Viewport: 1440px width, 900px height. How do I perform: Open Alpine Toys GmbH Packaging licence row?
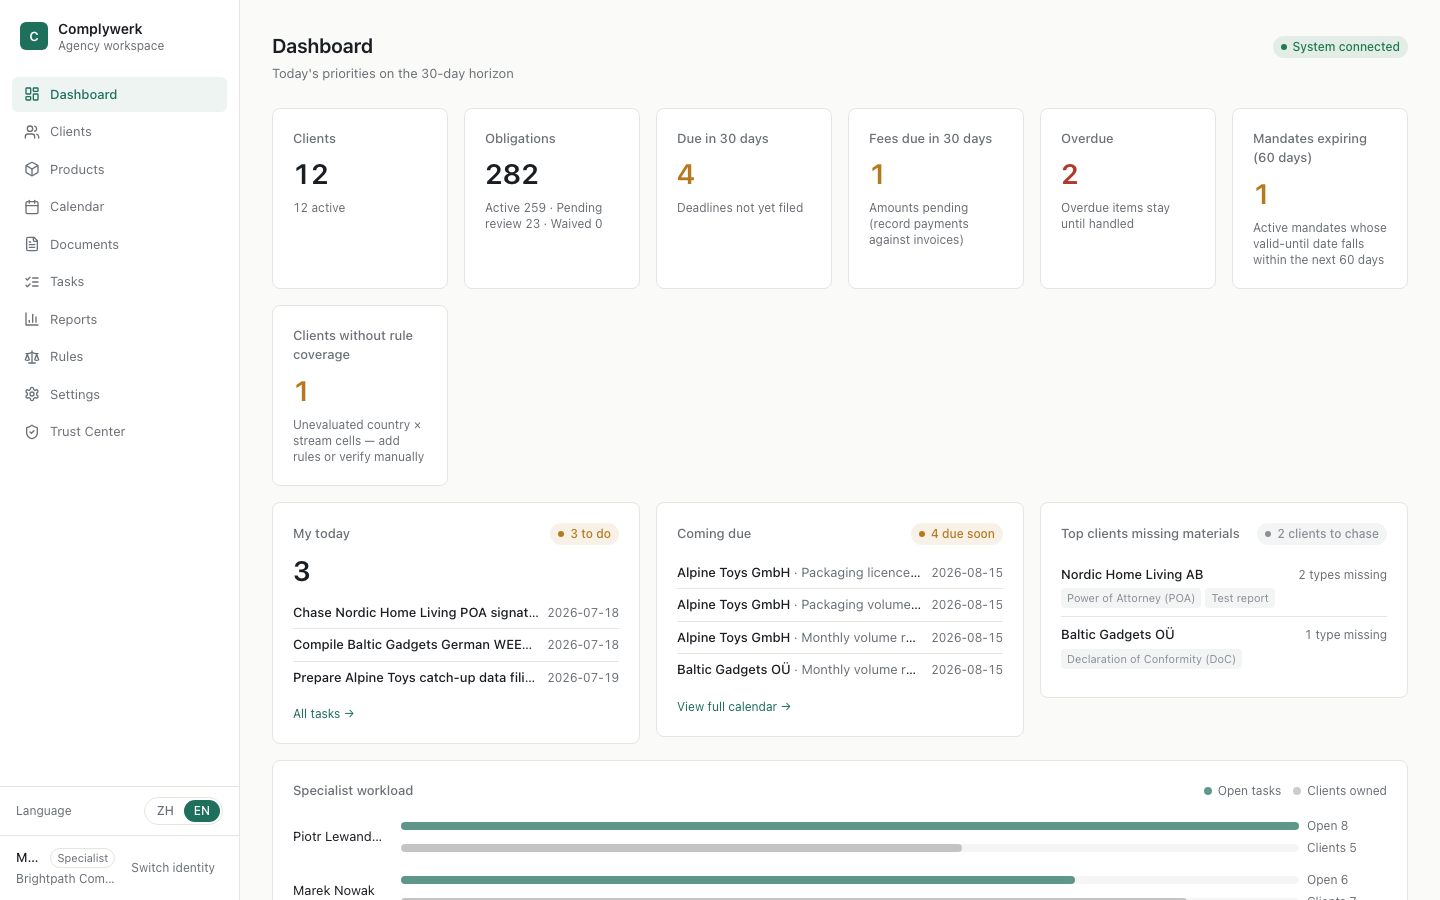click(840, 573)
